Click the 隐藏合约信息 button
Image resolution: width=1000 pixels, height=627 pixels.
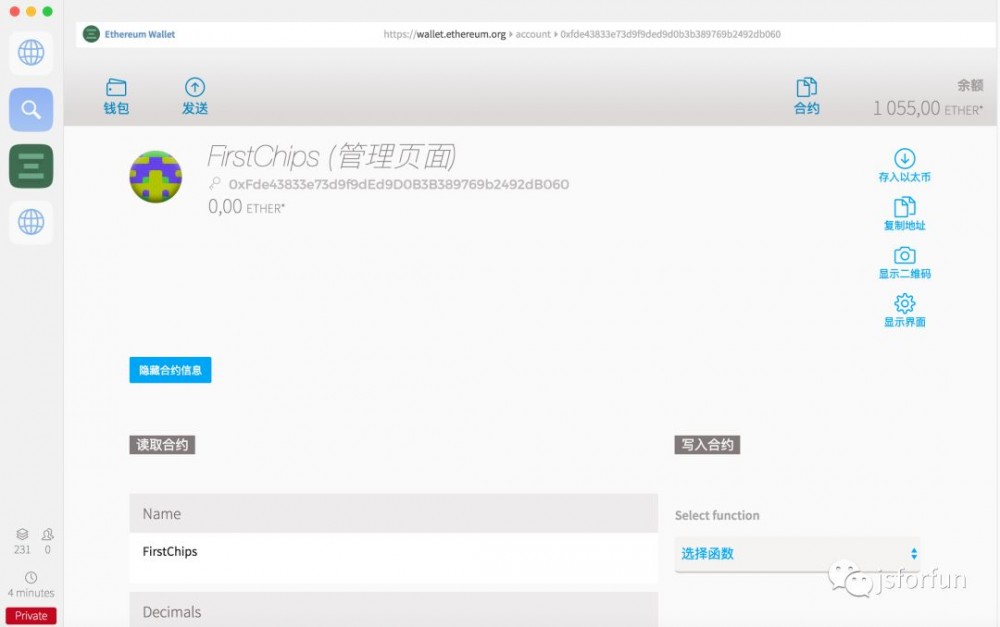(x=170, y=370)
